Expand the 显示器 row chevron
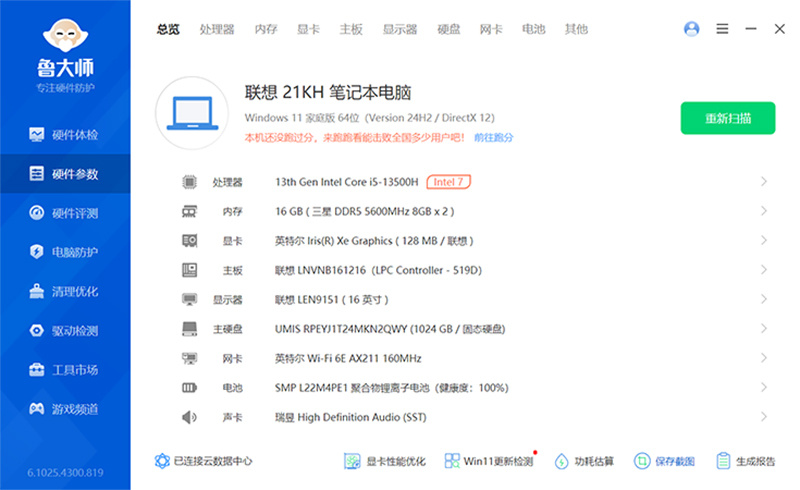This screenshot has width=800, height=490. 764,299
